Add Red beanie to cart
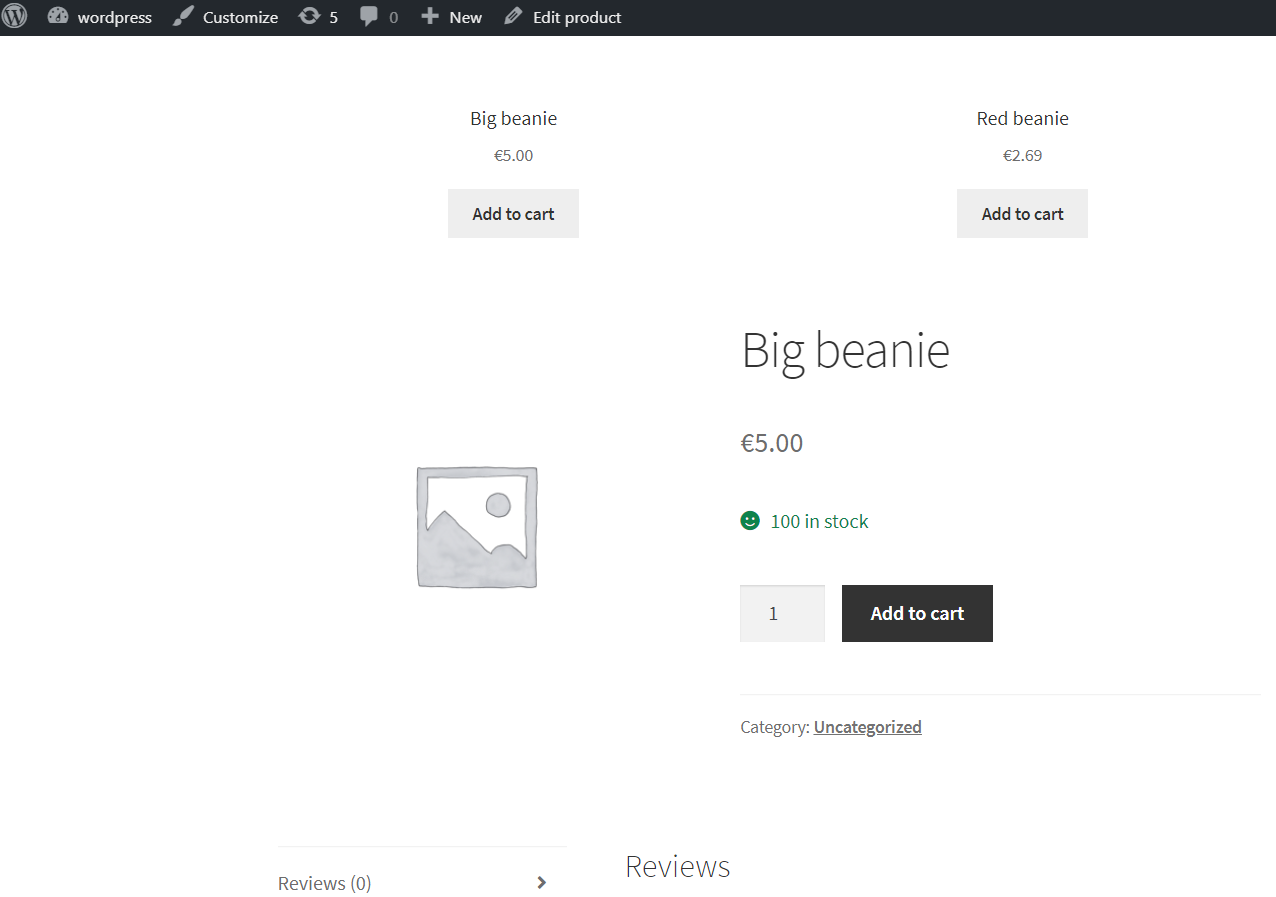This screenshot has height=897, width=1276. [1022, 213]
